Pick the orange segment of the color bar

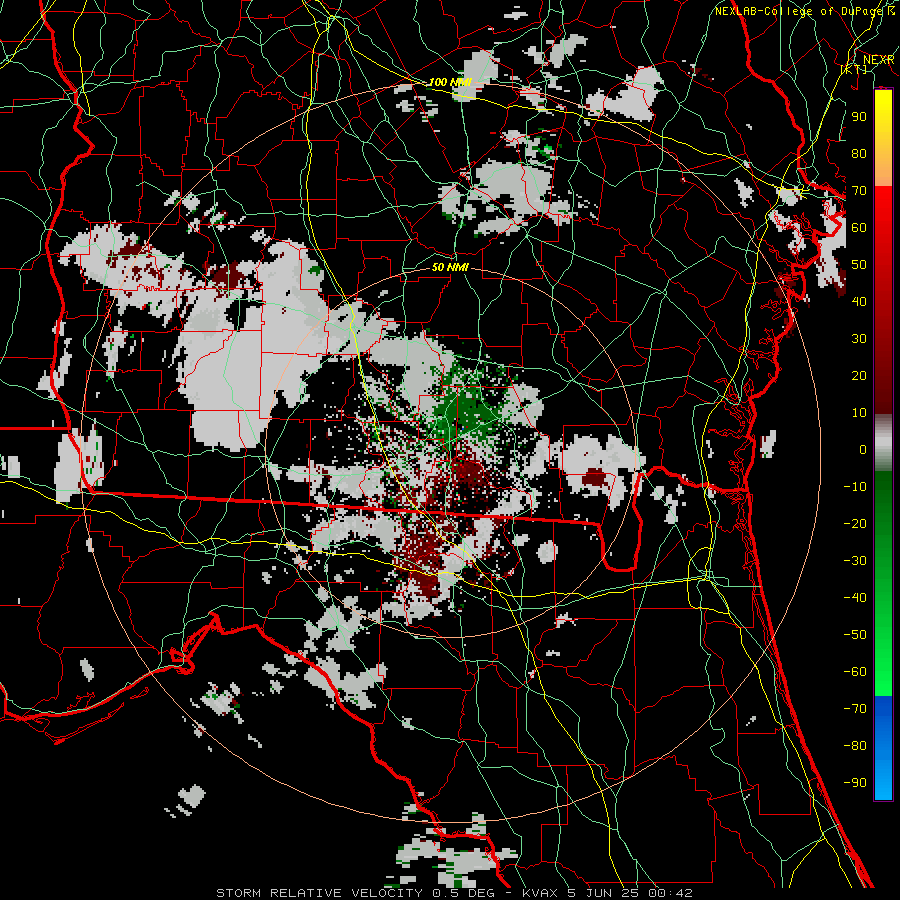click(883, 169)
